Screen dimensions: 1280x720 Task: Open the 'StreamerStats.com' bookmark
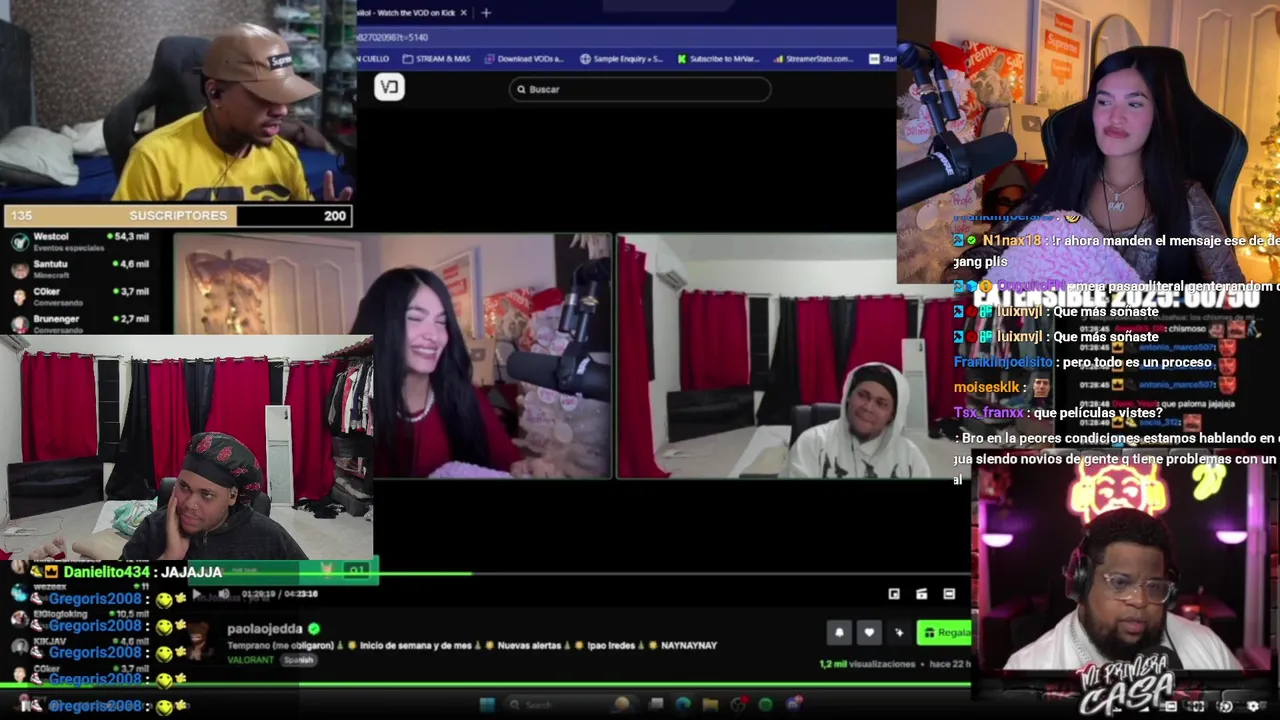(x=812, y=59)
